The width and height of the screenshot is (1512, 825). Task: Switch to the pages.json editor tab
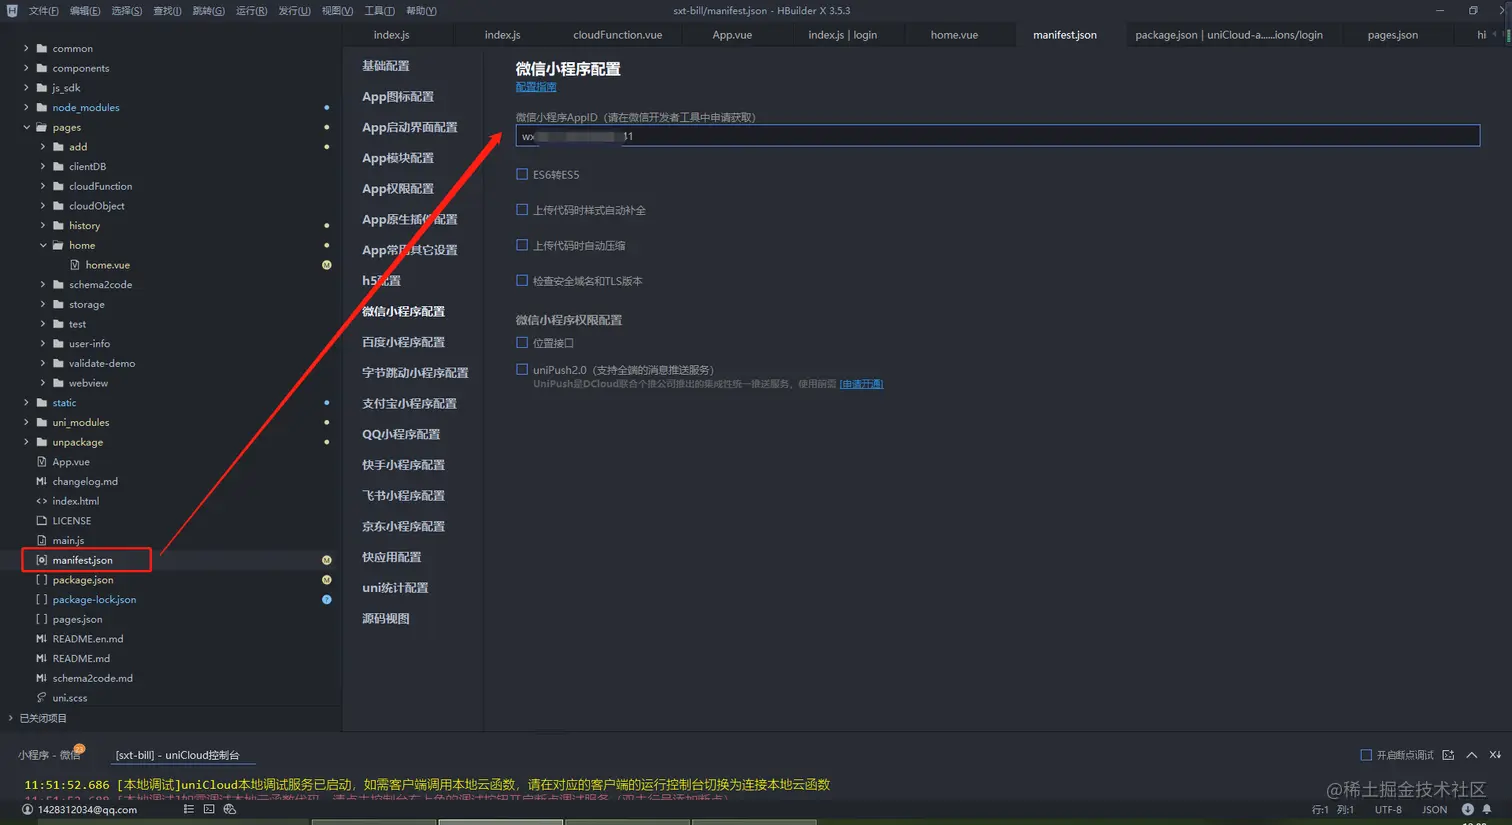1393,35
